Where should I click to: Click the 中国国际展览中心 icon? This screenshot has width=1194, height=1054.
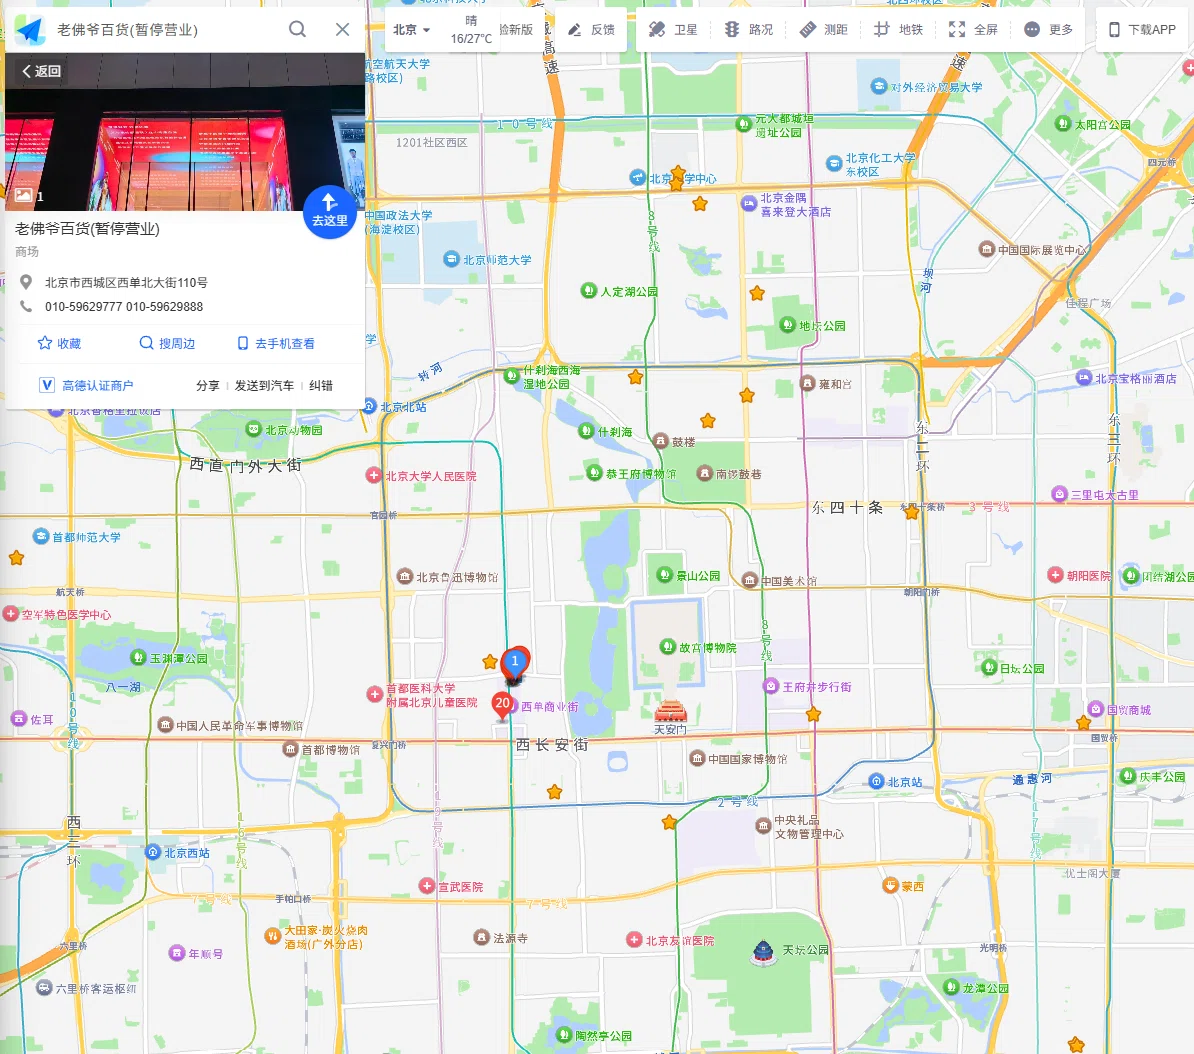(x=987, y=249)
